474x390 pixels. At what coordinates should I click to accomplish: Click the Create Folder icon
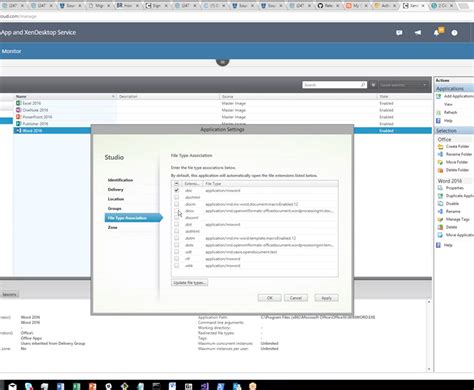(x=440, y=146)
